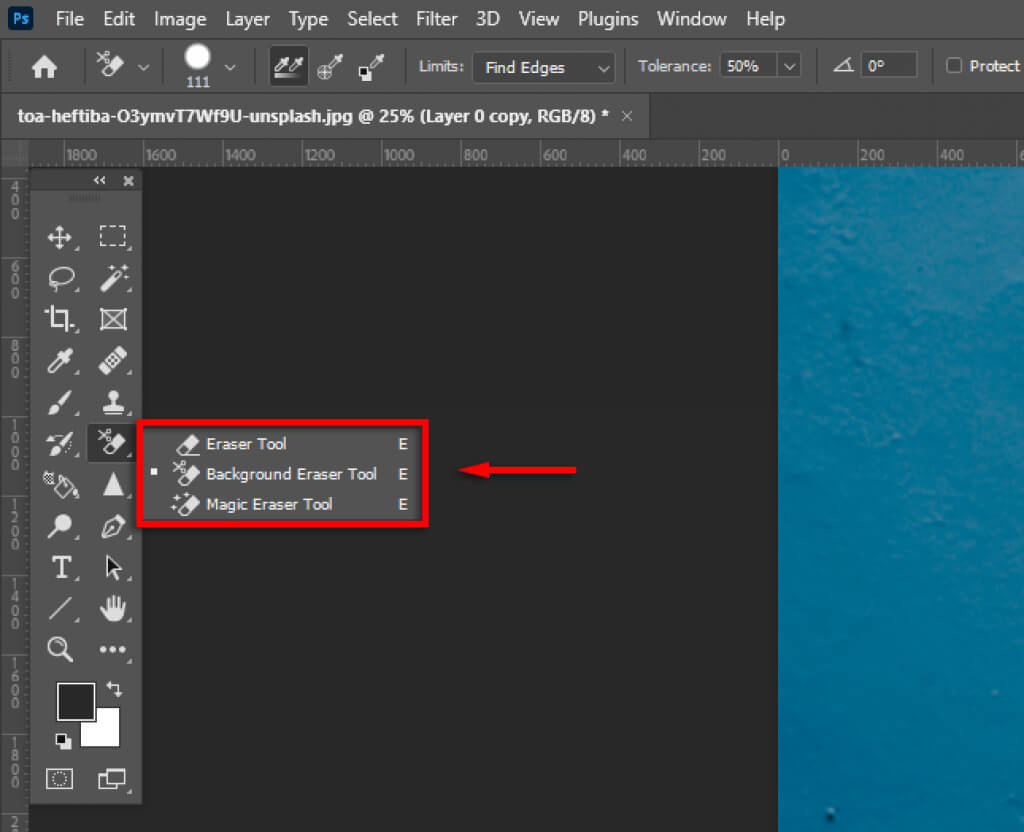Enable the Protect foreground color checkbox
Viewport: 1024px width, 832px height.
(x=954, y=66)
